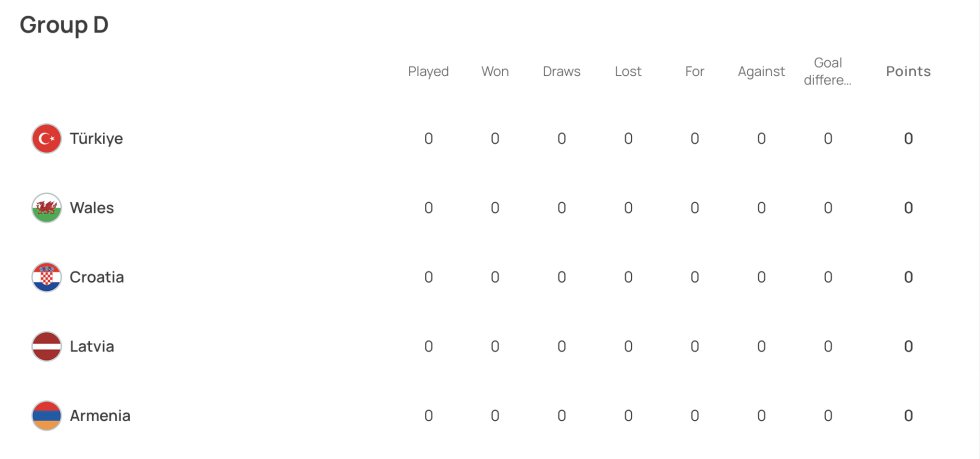Select the Points column header
This screenshot has width=980, height=459.
point(908,71)
